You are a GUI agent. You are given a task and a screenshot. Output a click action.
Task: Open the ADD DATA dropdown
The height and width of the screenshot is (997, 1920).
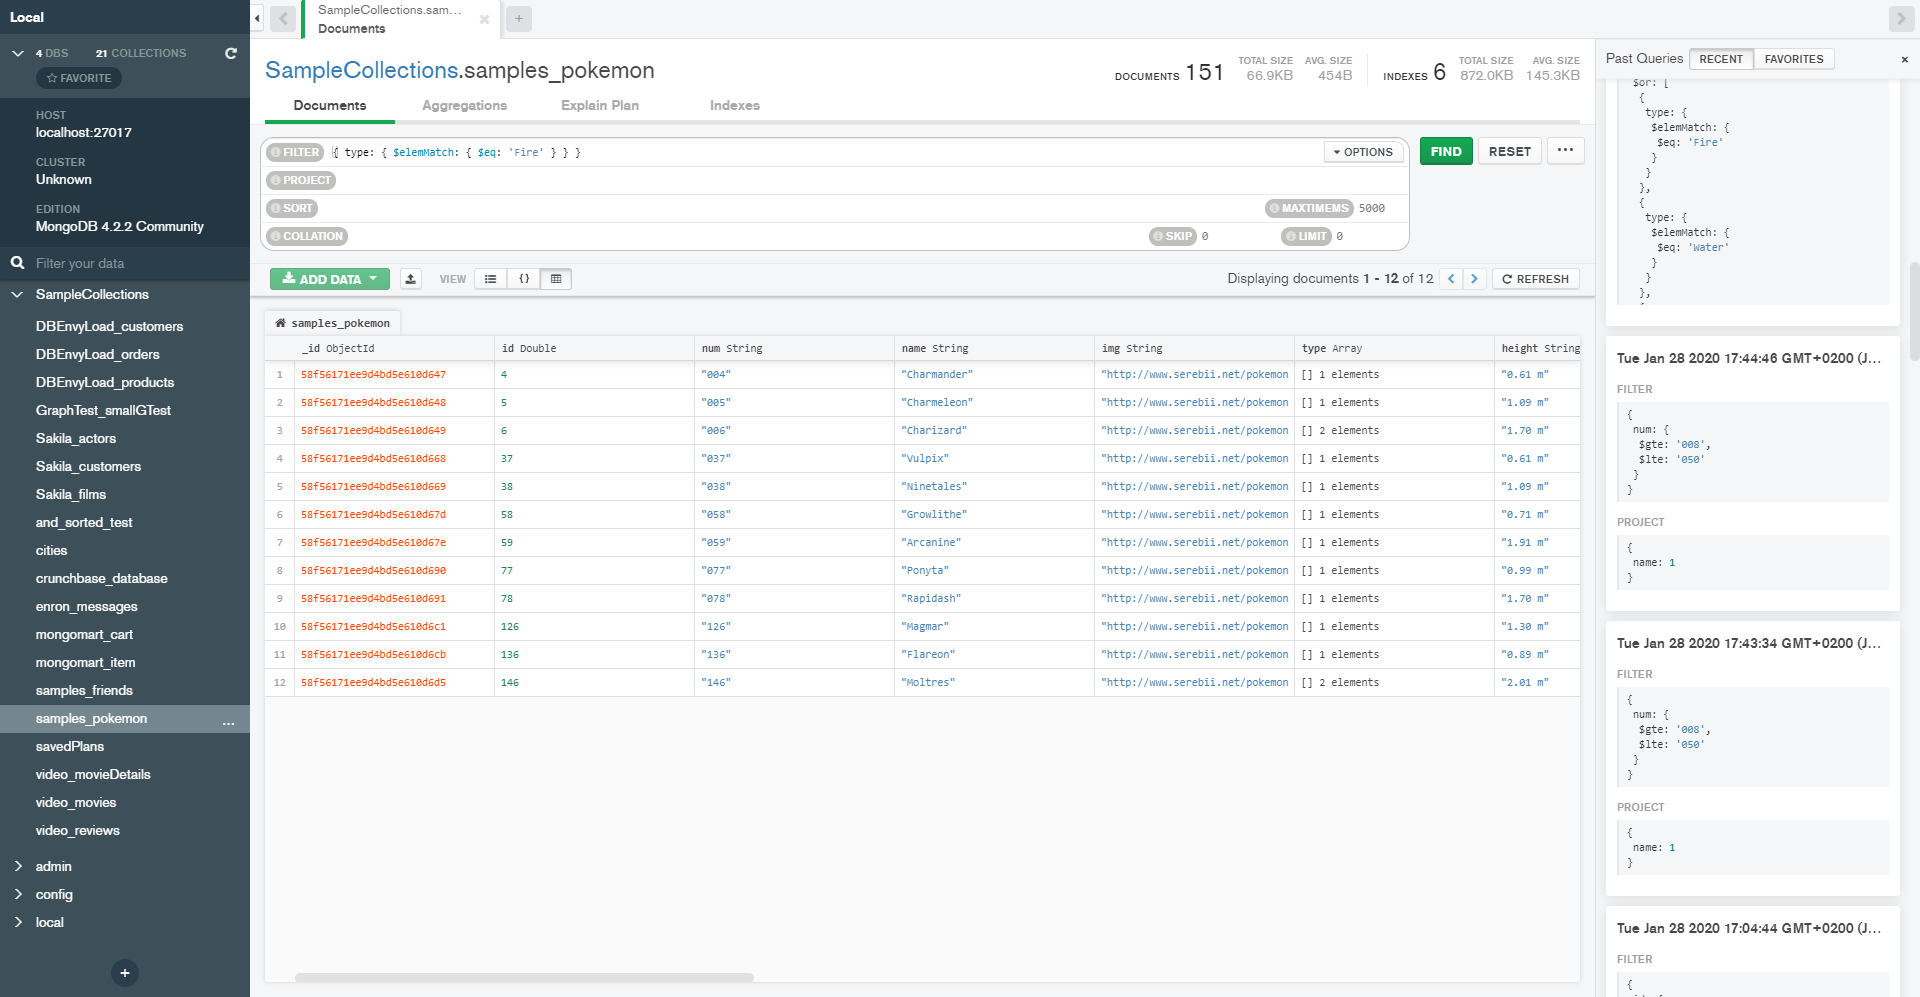pyautogui.click(x=329, y=279)
